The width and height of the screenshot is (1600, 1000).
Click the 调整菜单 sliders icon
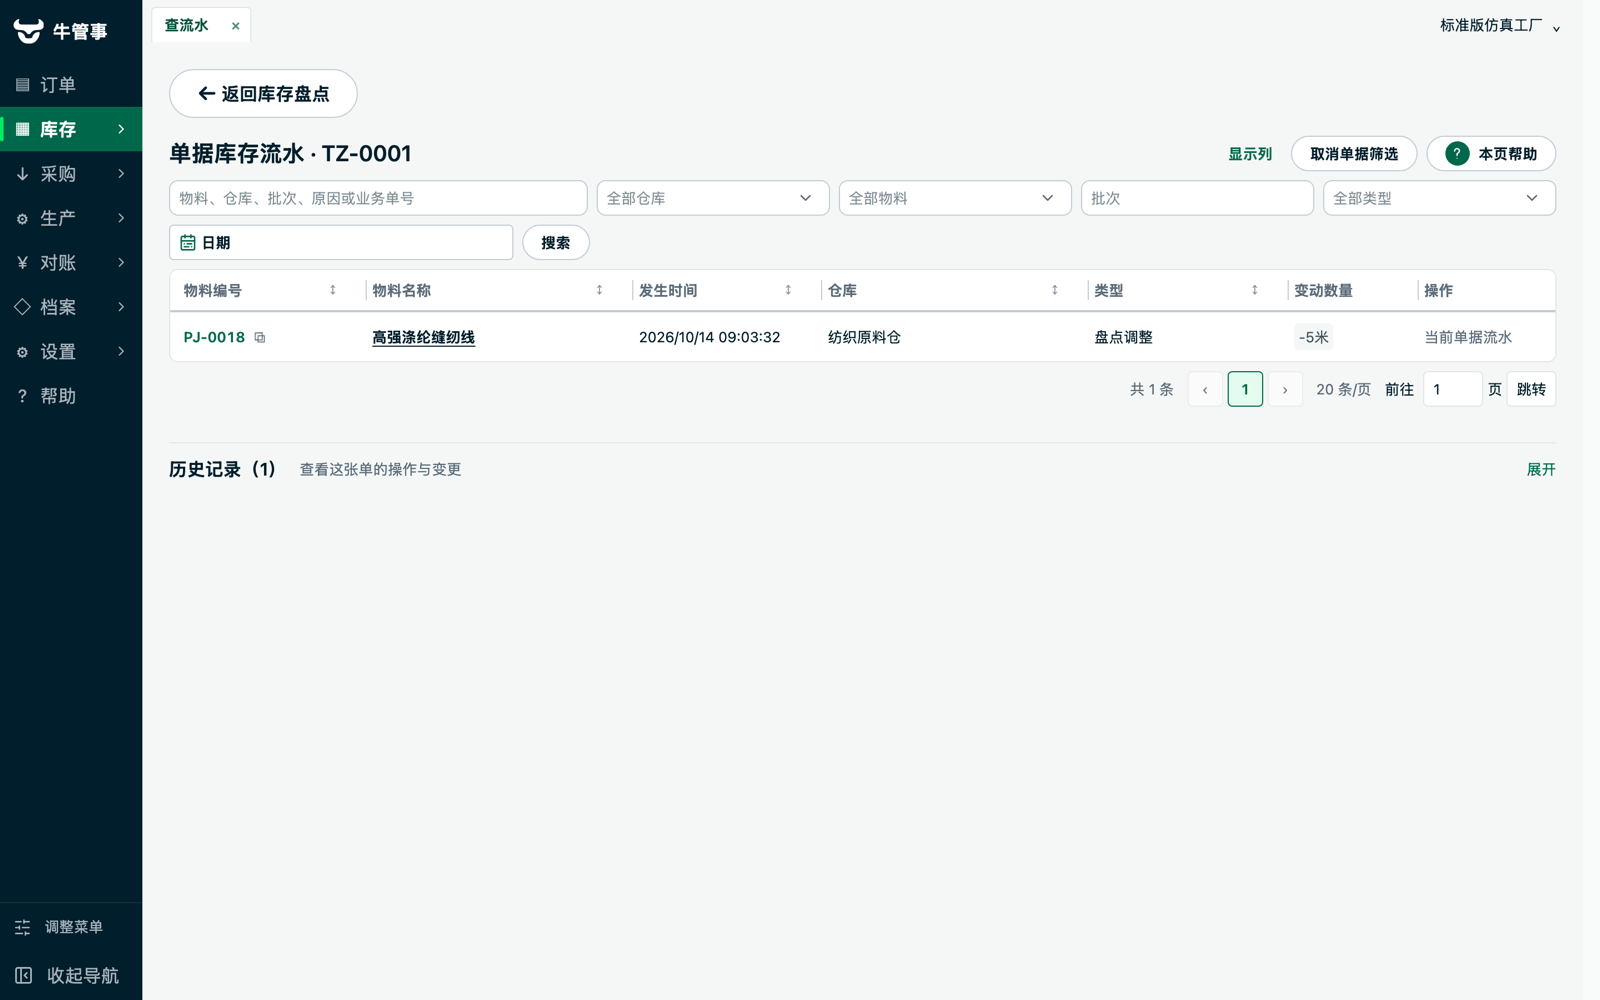coord(23,927)
